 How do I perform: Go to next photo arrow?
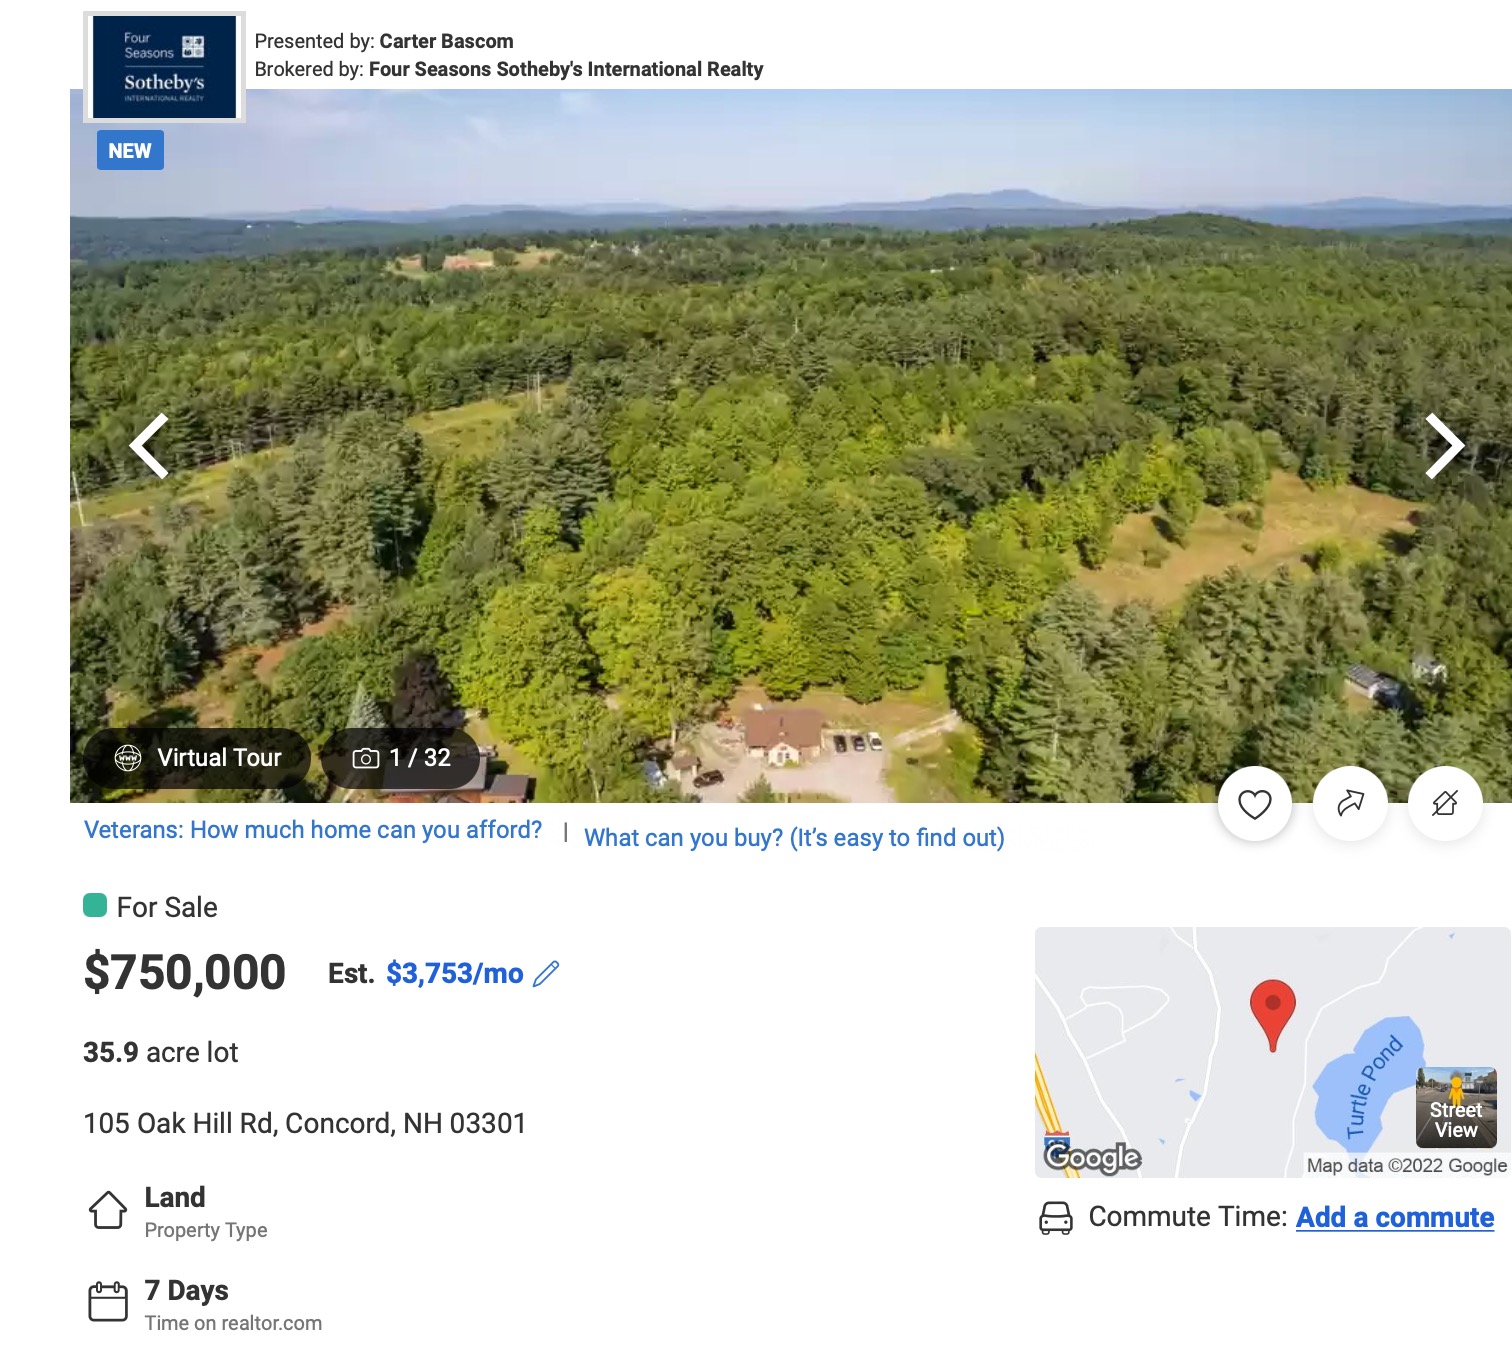coord(1444,446)
